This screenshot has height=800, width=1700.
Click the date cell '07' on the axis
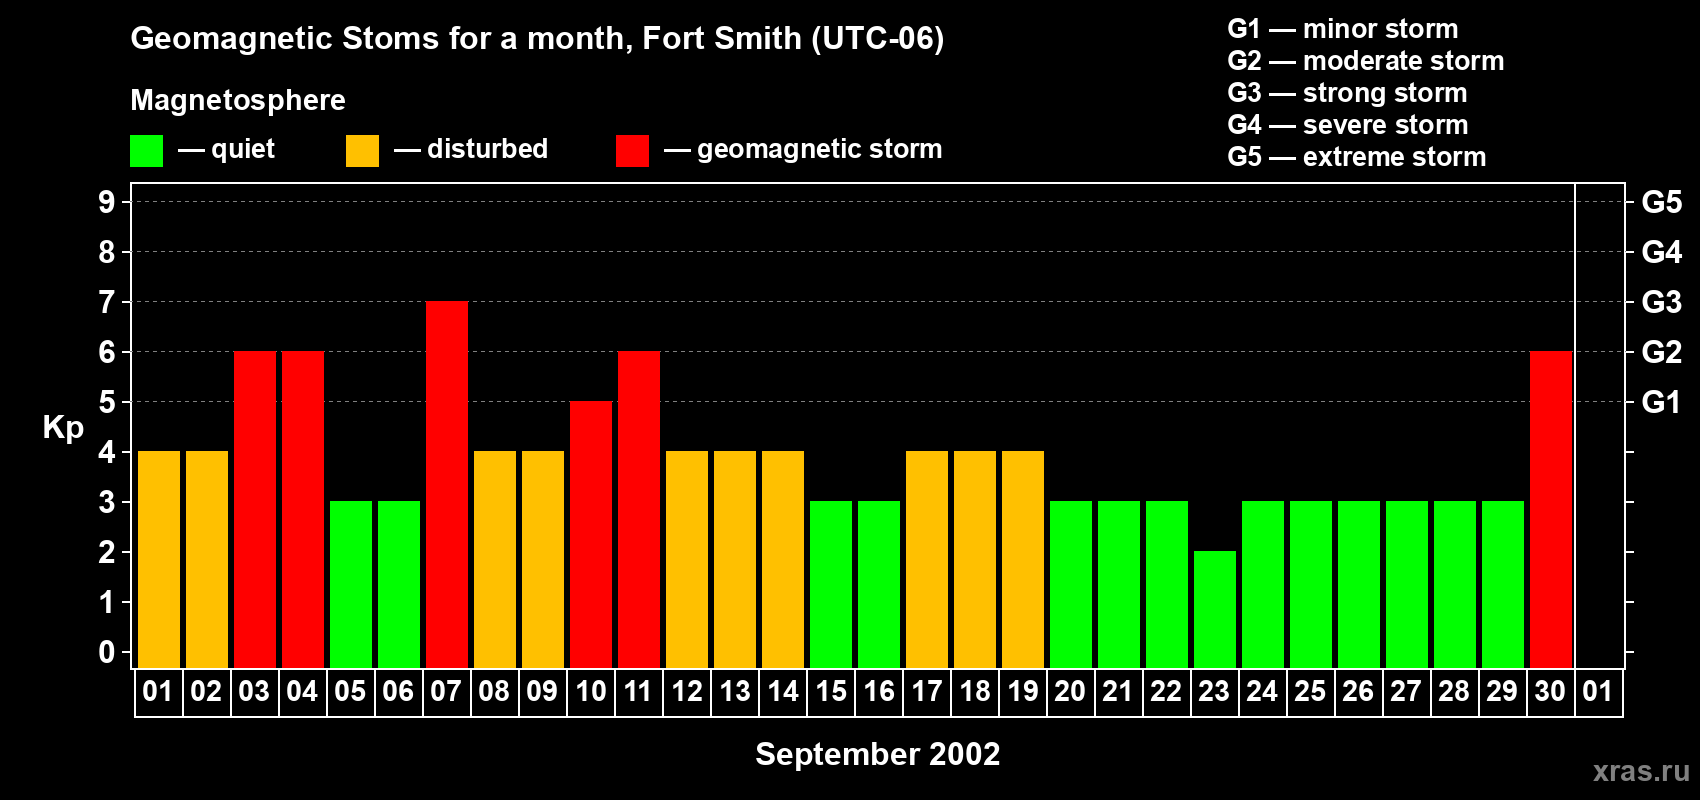[x=447, y=692]
